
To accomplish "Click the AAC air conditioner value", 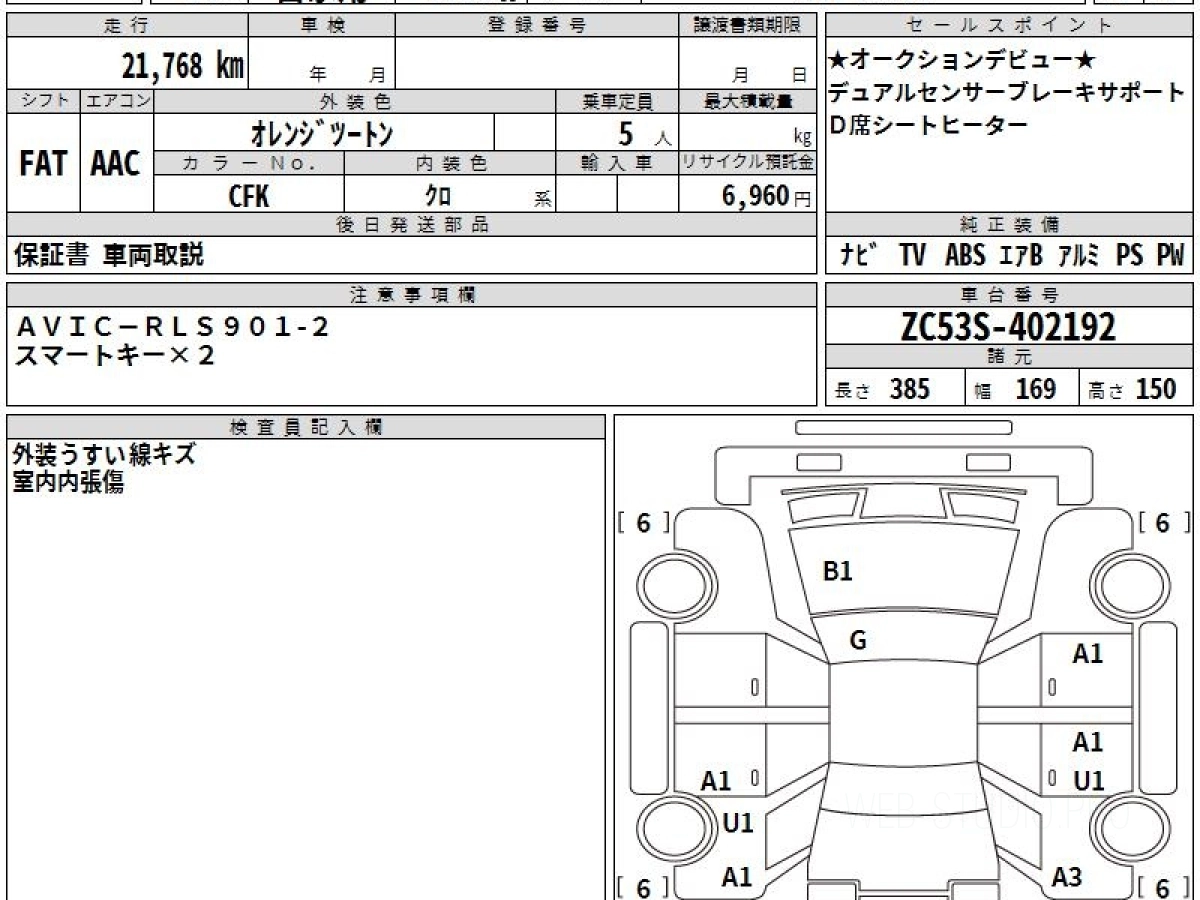I will click(x=116, y=163).
